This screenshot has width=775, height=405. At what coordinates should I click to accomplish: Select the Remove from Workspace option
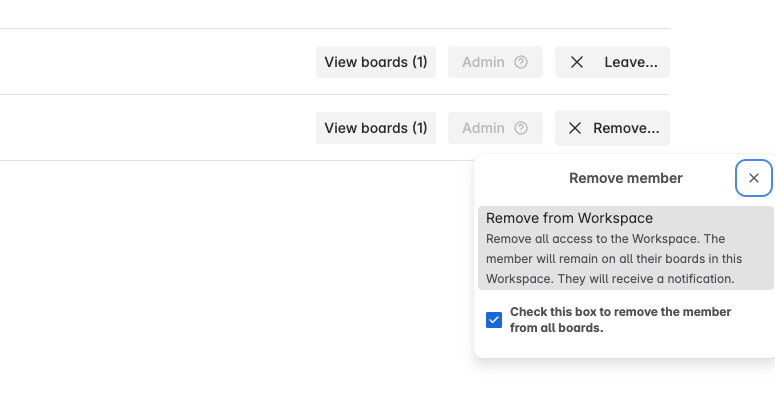(569, 218)
